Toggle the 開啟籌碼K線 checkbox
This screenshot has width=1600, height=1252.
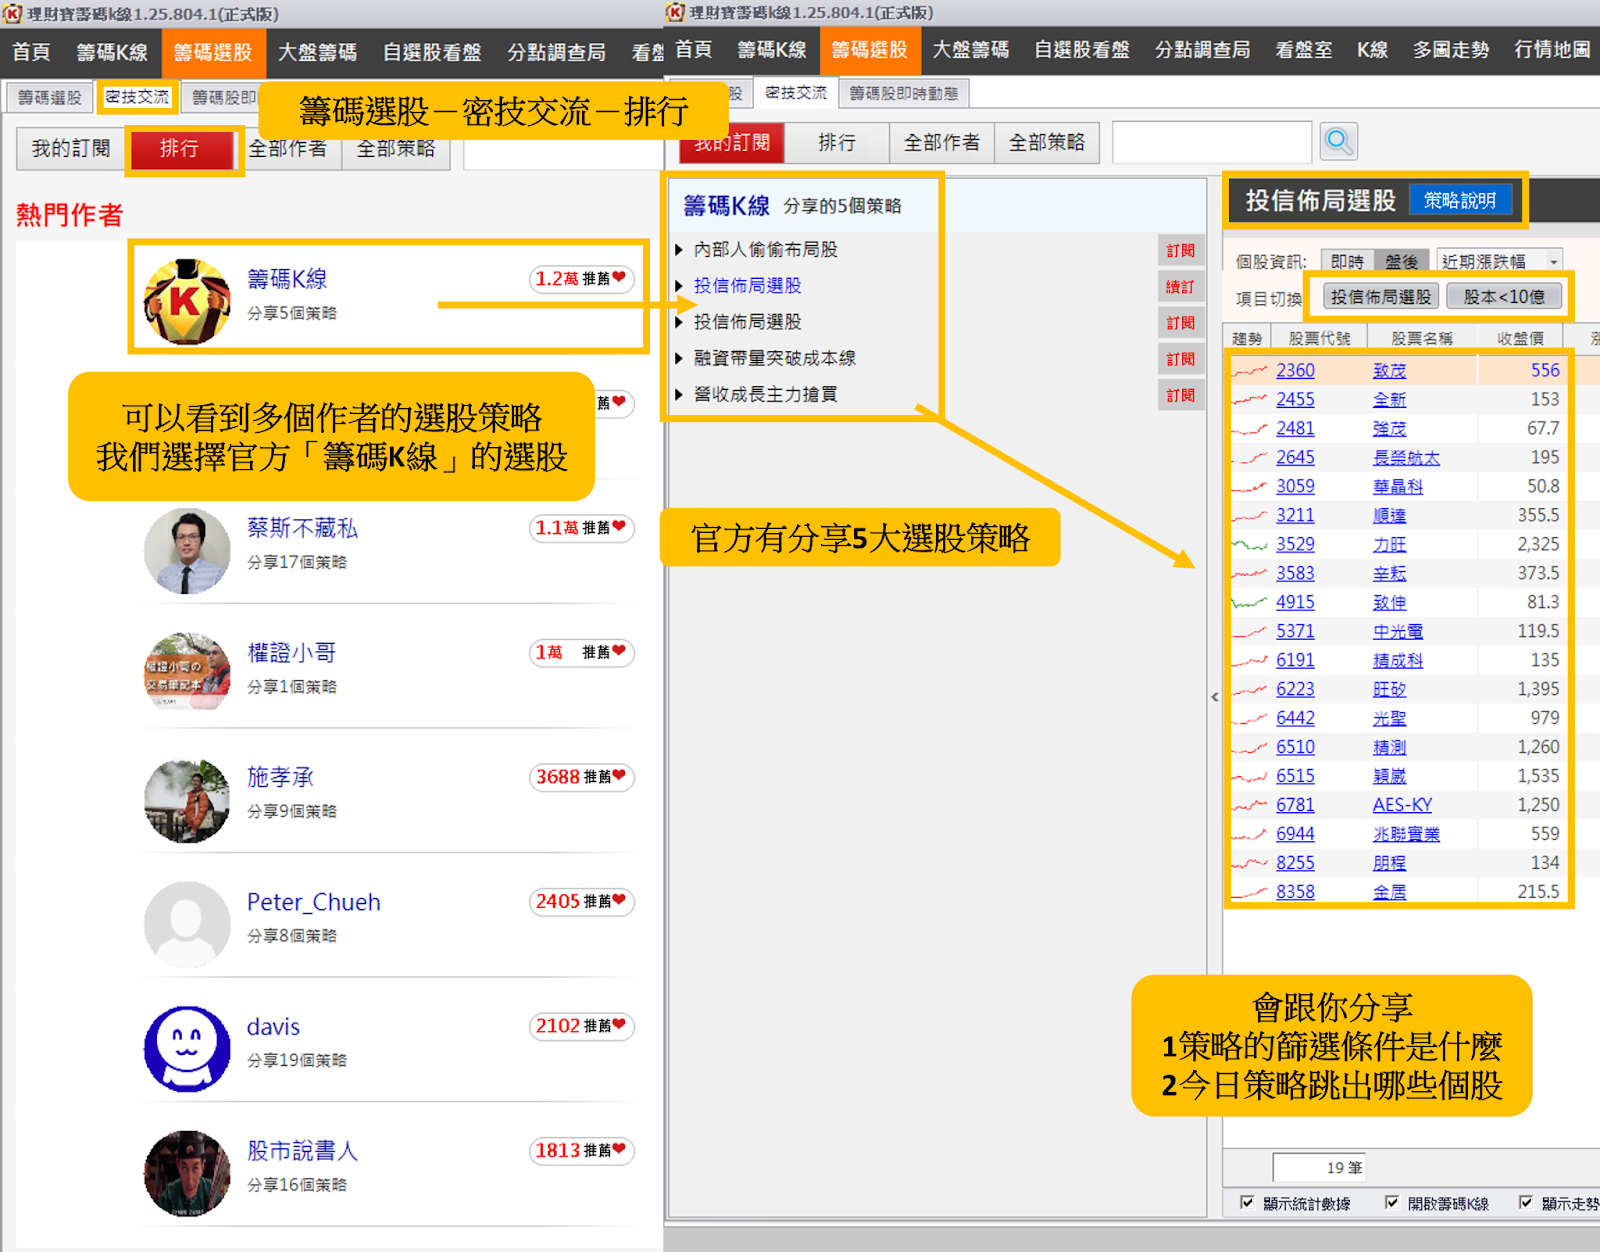point(1392,1202)
